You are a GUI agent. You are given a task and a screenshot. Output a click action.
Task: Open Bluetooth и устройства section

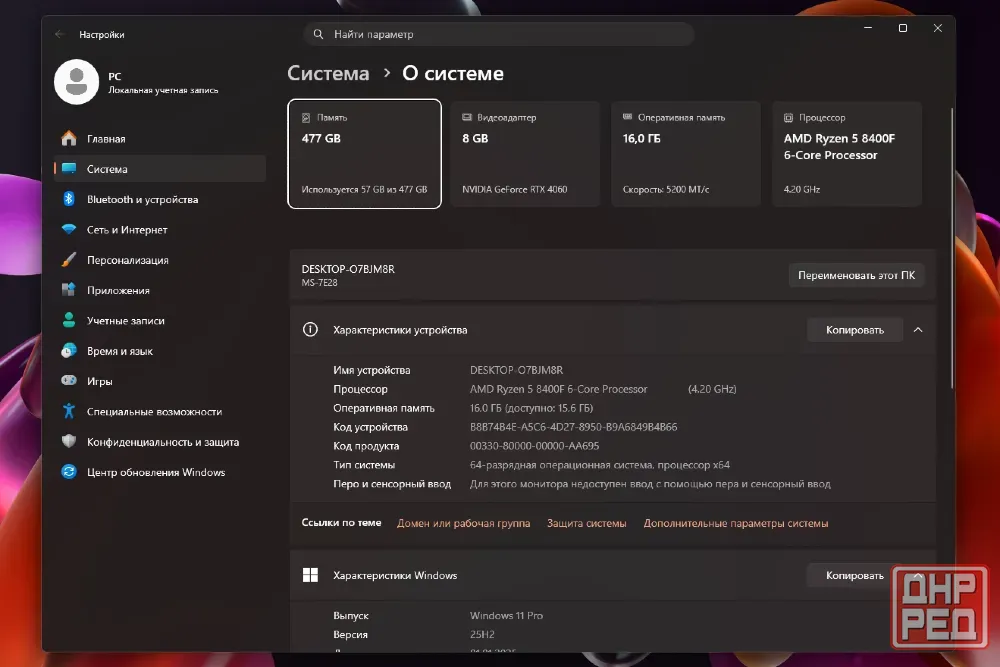coord(160,199)
